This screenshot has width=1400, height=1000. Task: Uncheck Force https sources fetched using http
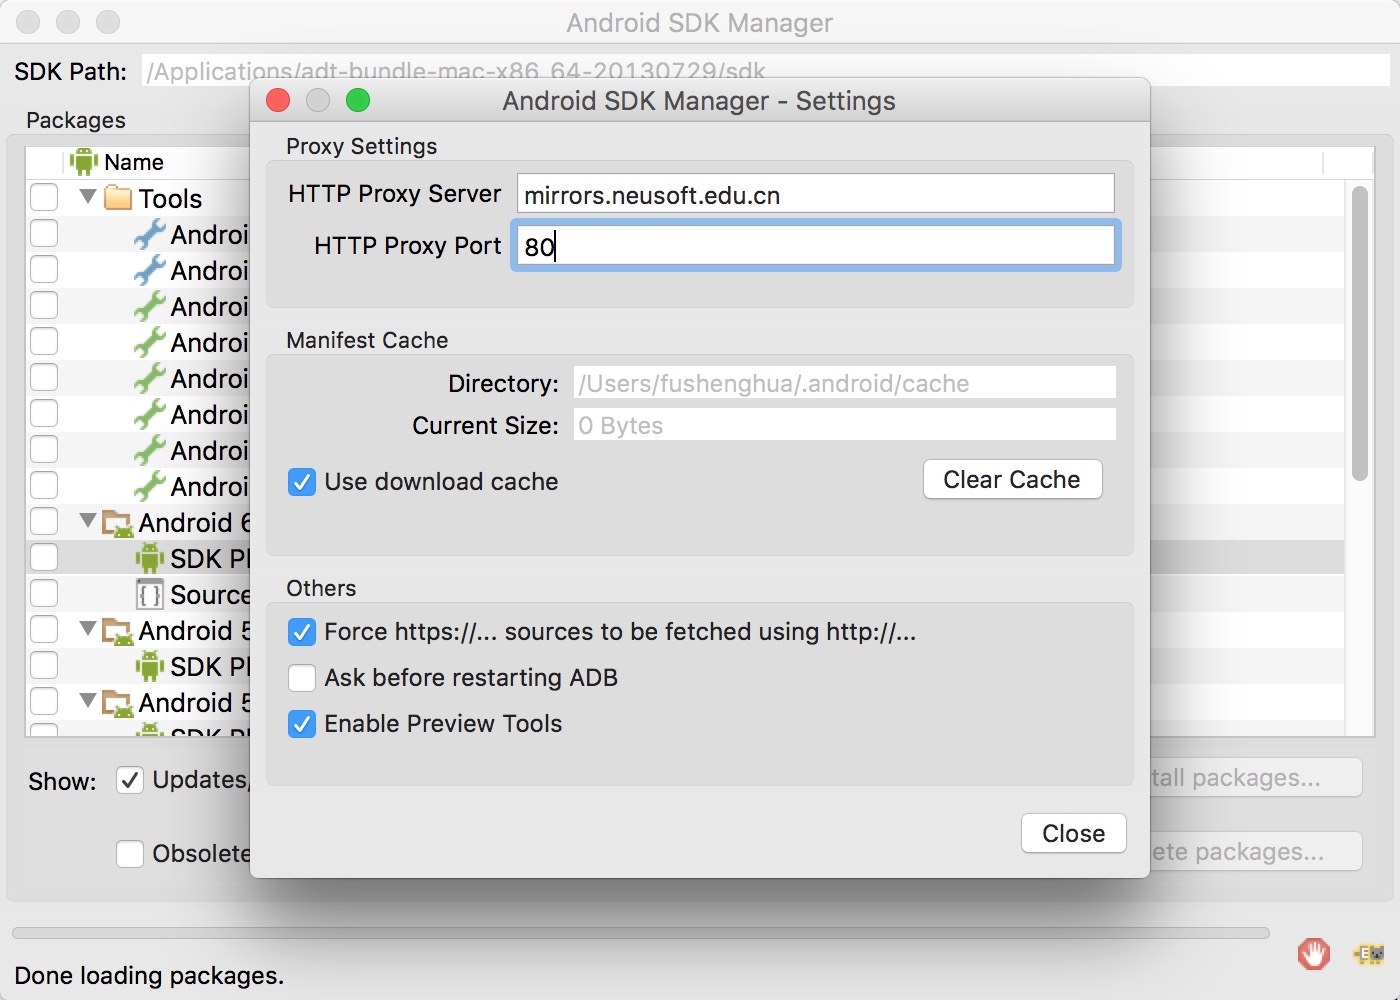pyautogui.click(x=302, y=632)
